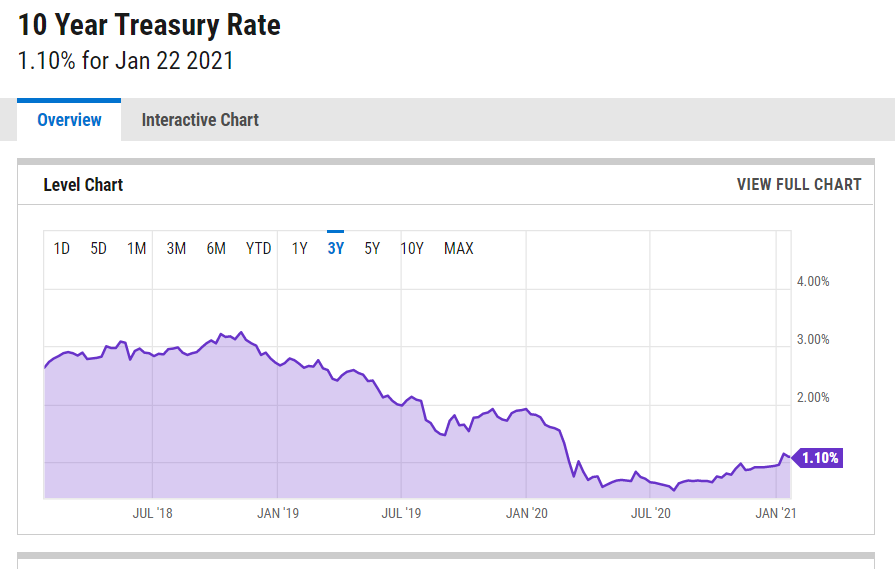Click the 10 Year Treasury Rate title
895x569 pixels.
[x=149, y=24]
